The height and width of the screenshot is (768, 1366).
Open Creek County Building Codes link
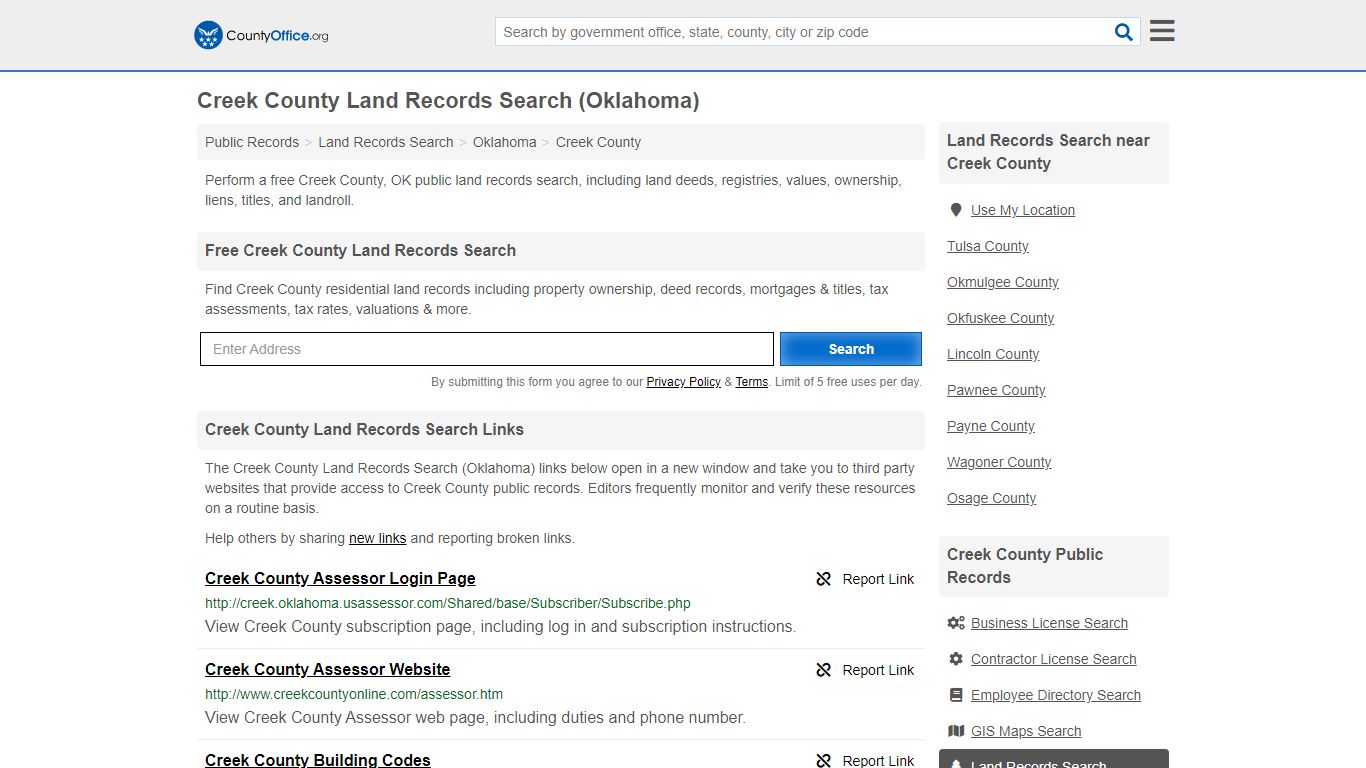(x=318, y=759)
